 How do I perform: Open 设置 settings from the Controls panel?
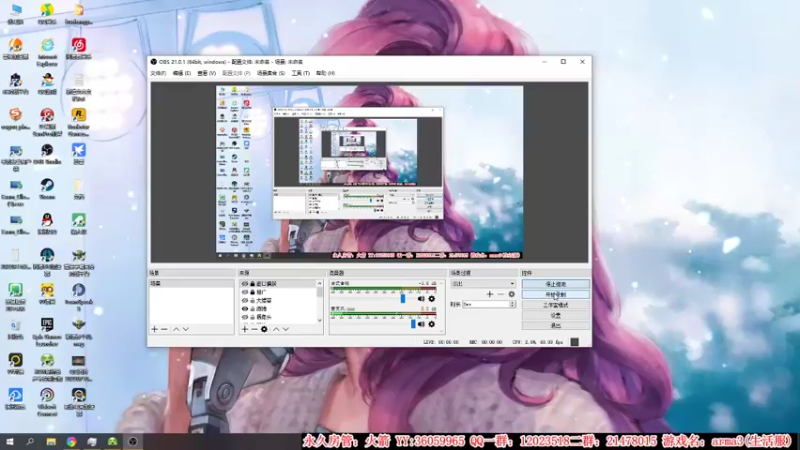[556, 315]
